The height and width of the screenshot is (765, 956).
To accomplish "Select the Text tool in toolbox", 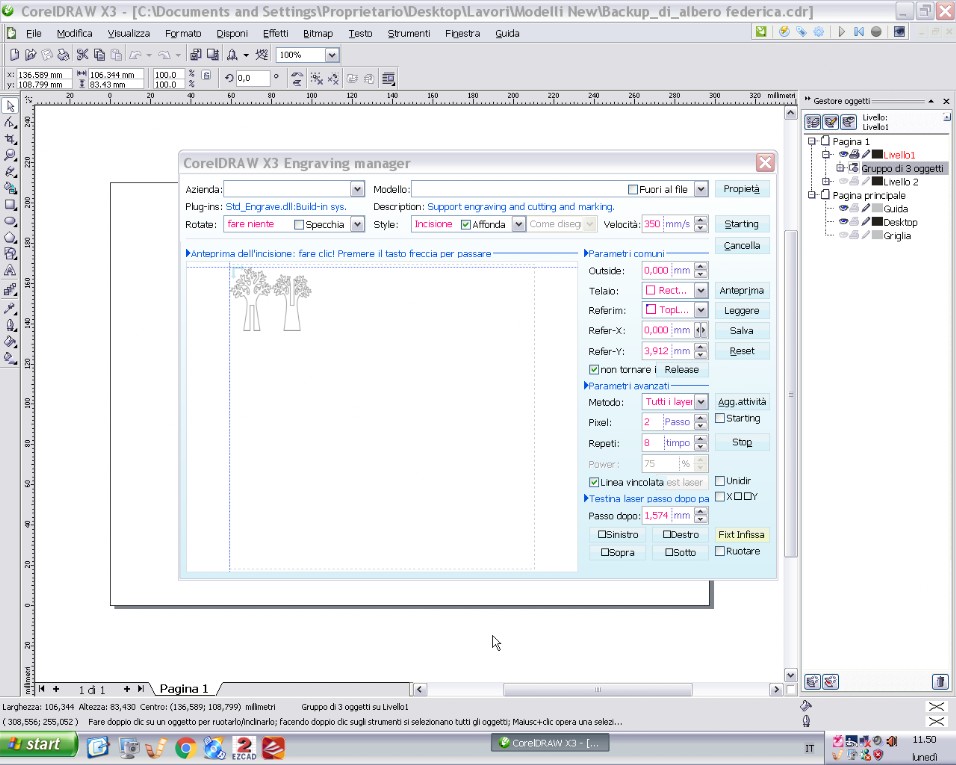I will pyautogui.click(x=10, y=271).
